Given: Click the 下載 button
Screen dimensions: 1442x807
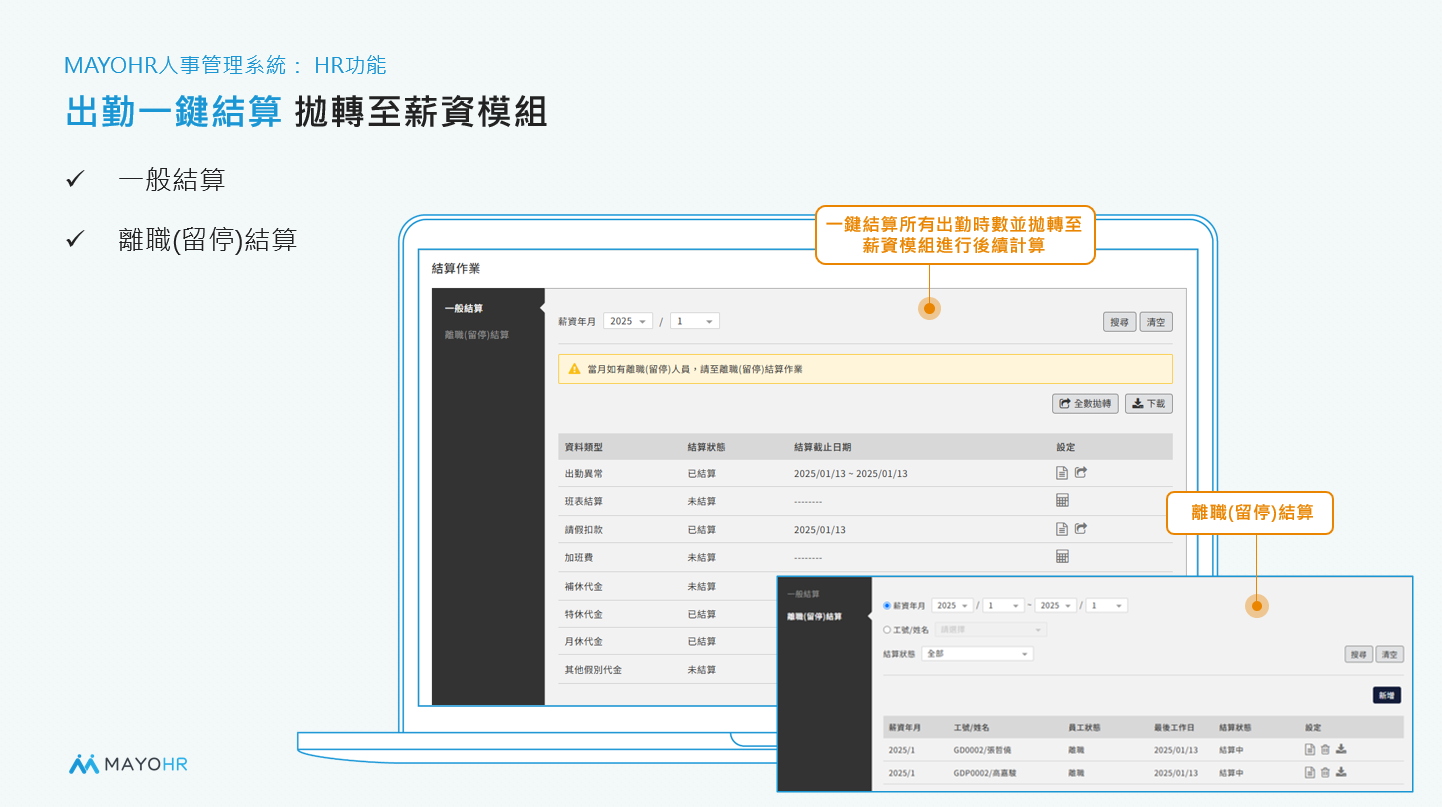Looking at the screenshot, I should (1149, 404).
